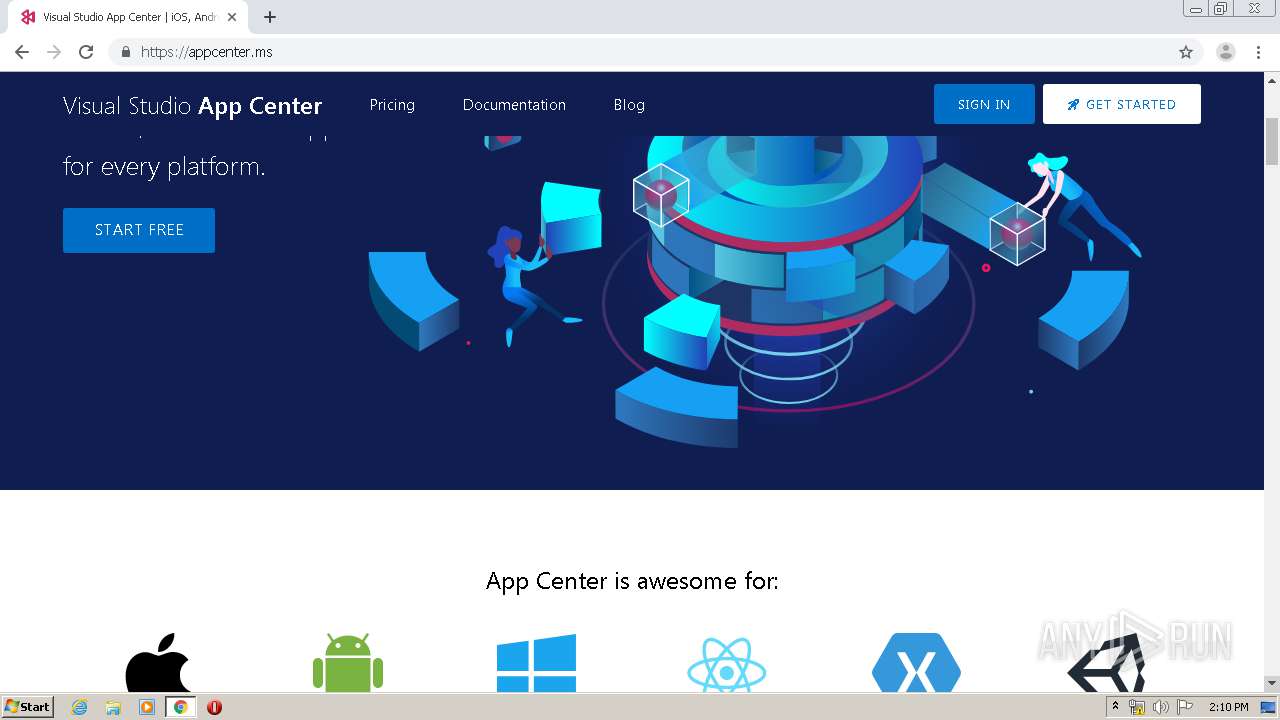Click the GET STARTED button
Image resolution: width=1280 pixels, height=720 pixels.
click(1122, 104)
